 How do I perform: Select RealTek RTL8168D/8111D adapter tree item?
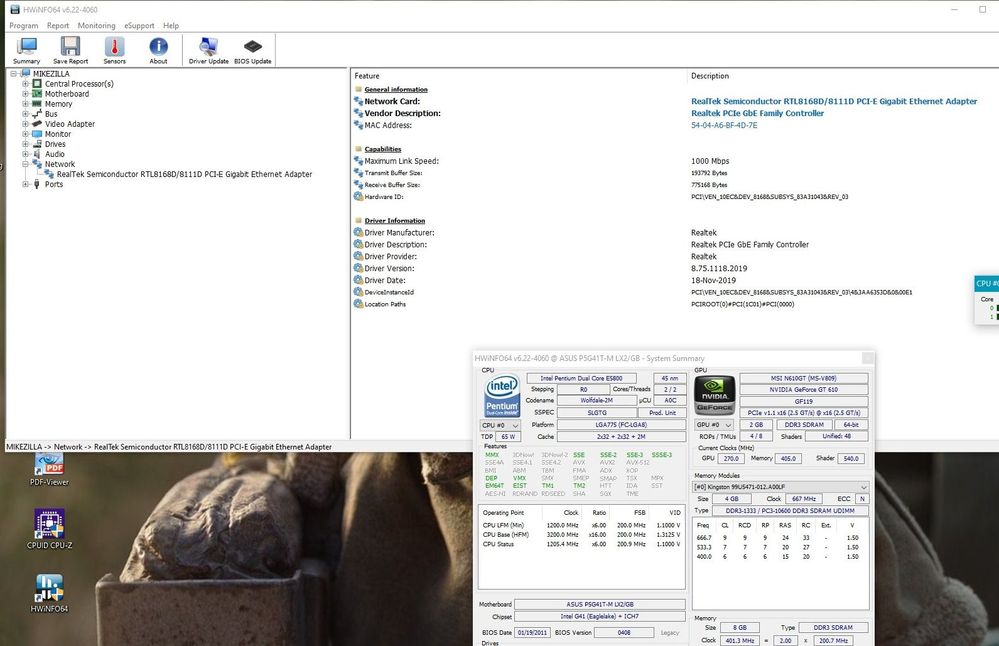click(x=184, y=174)
